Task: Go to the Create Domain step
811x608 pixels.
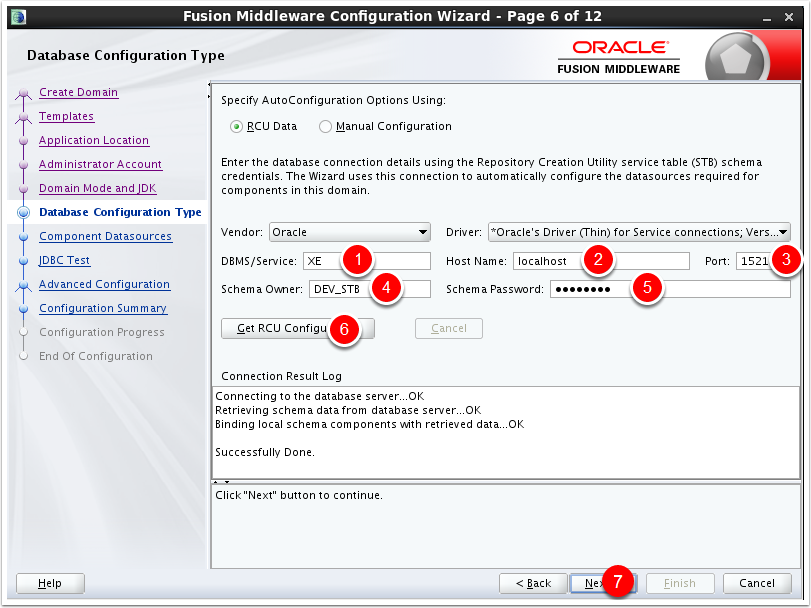Action: pyautogui.click(x=78, y=93)
